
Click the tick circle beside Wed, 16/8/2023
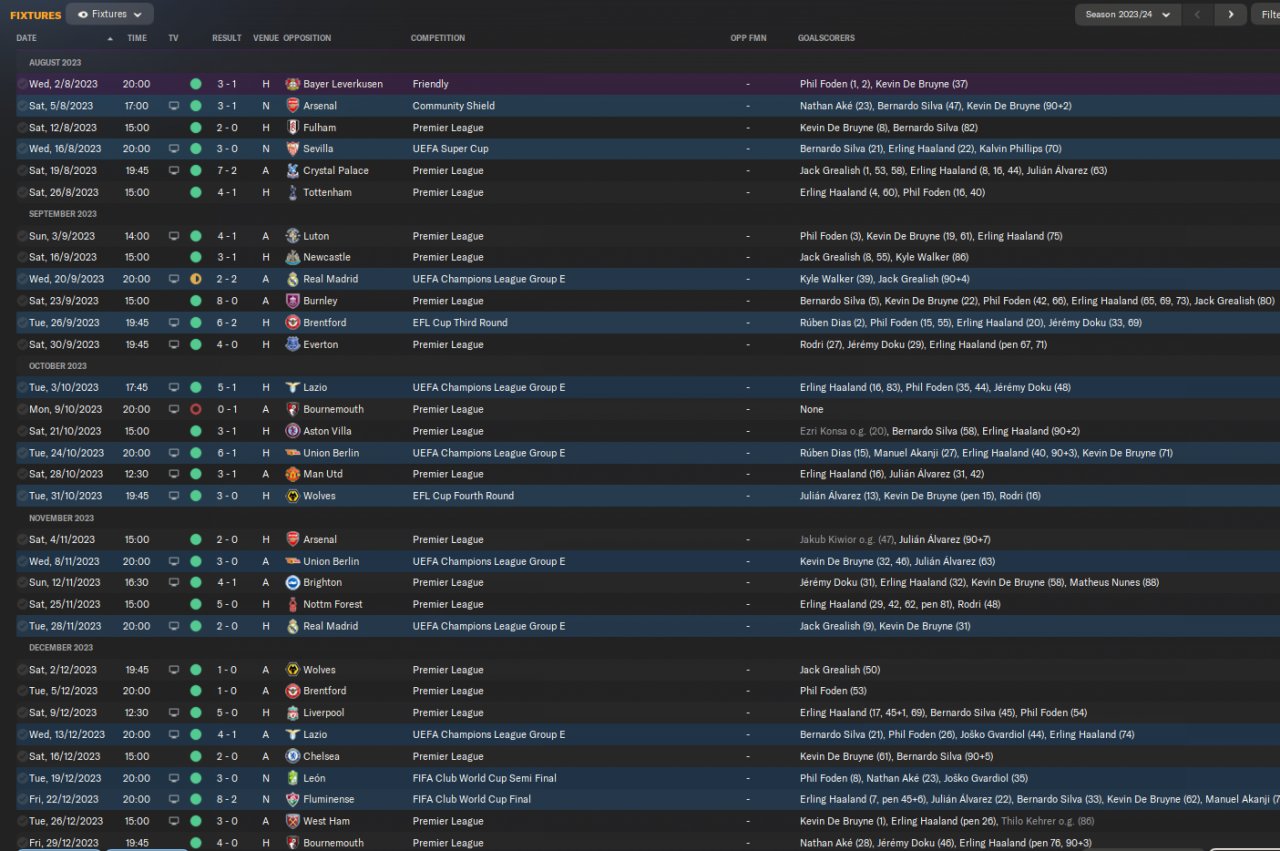point(22,149)
